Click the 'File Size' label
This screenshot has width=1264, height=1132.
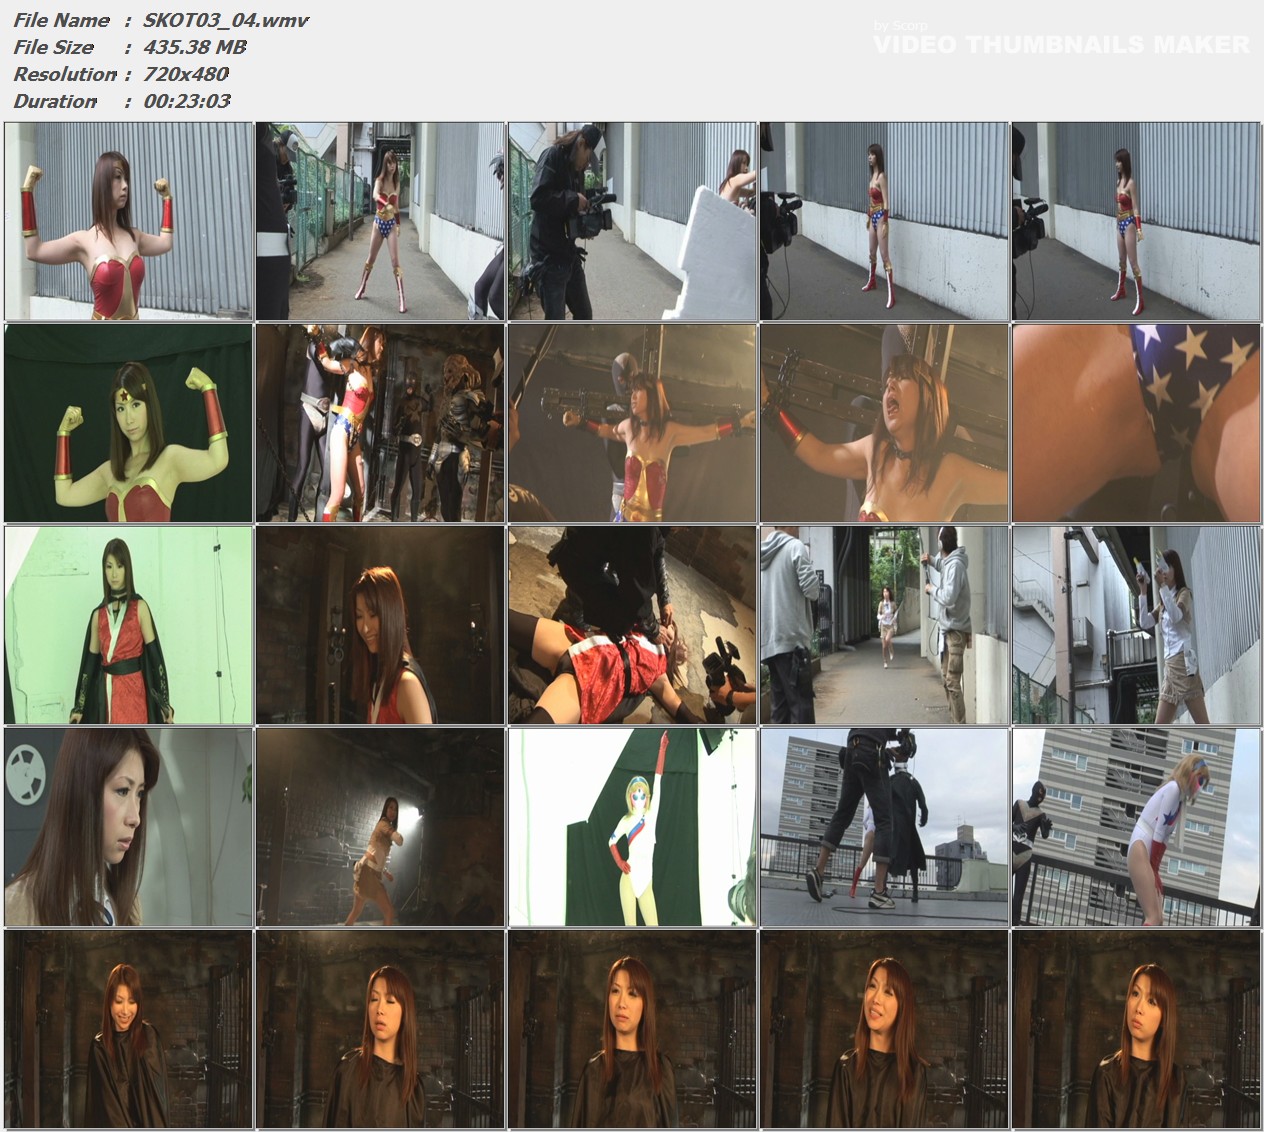click(54, 47)
